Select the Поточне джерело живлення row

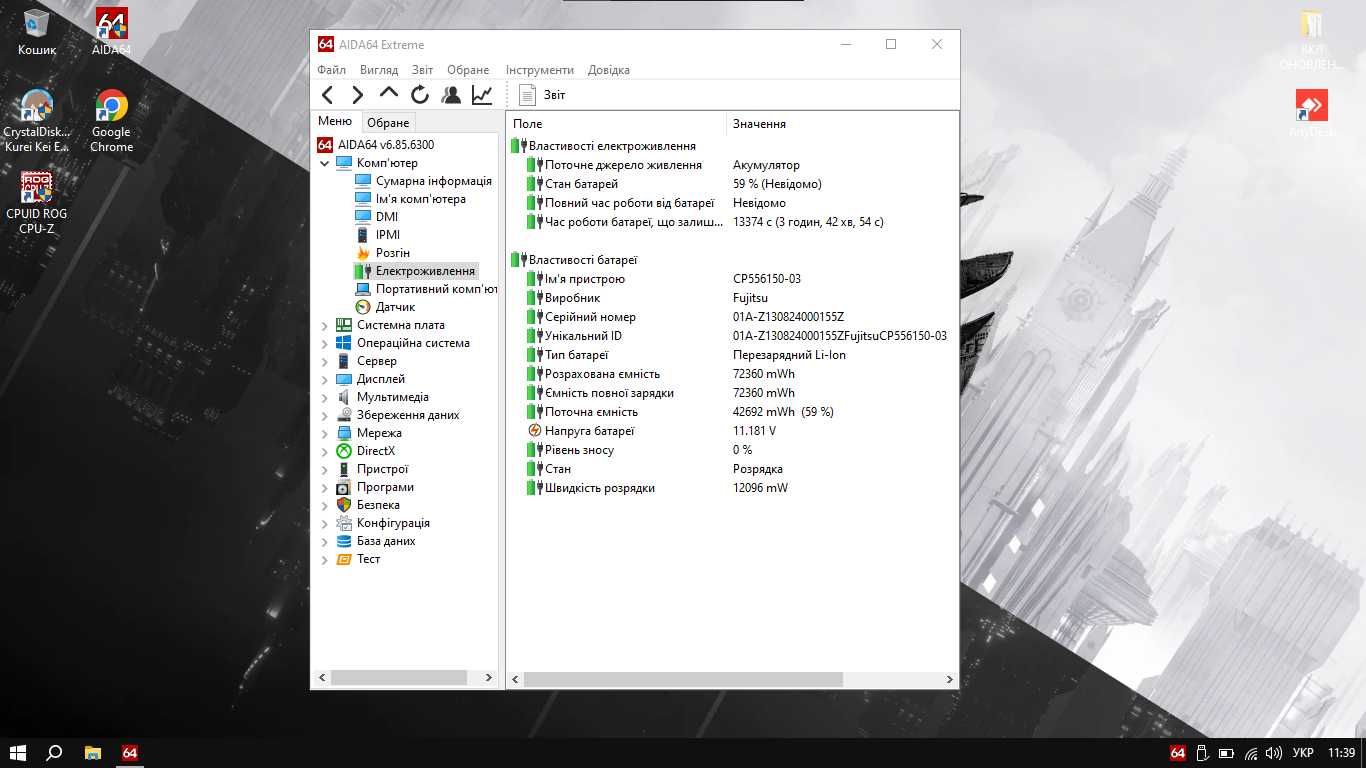[732, 165]
